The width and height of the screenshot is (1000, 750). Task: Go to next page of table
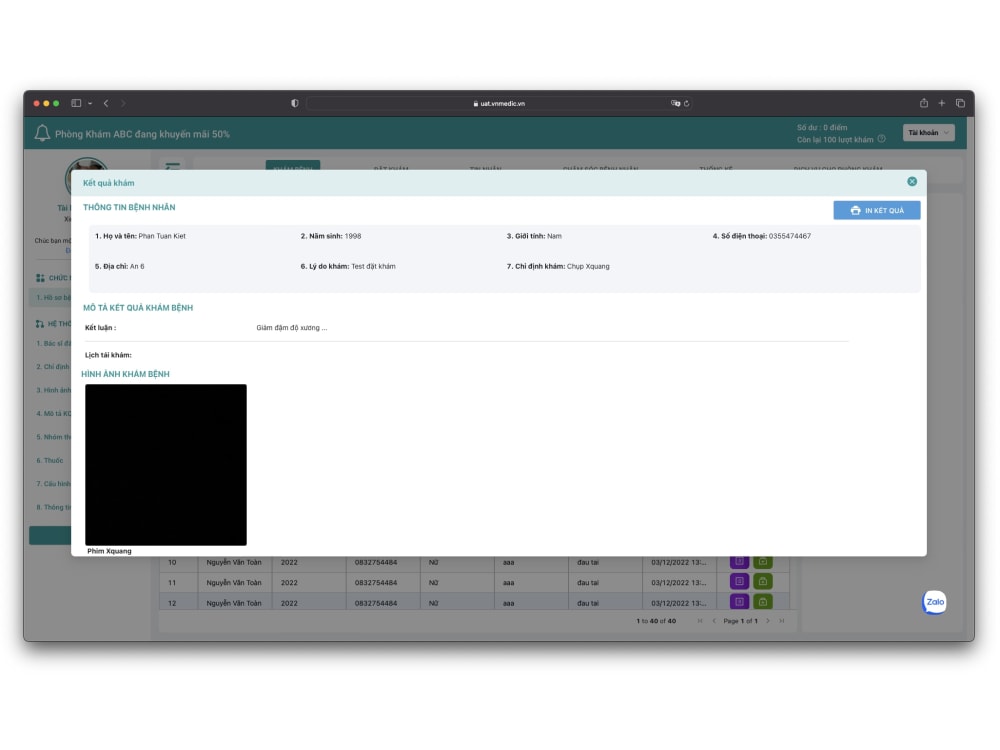click(767, 621)
